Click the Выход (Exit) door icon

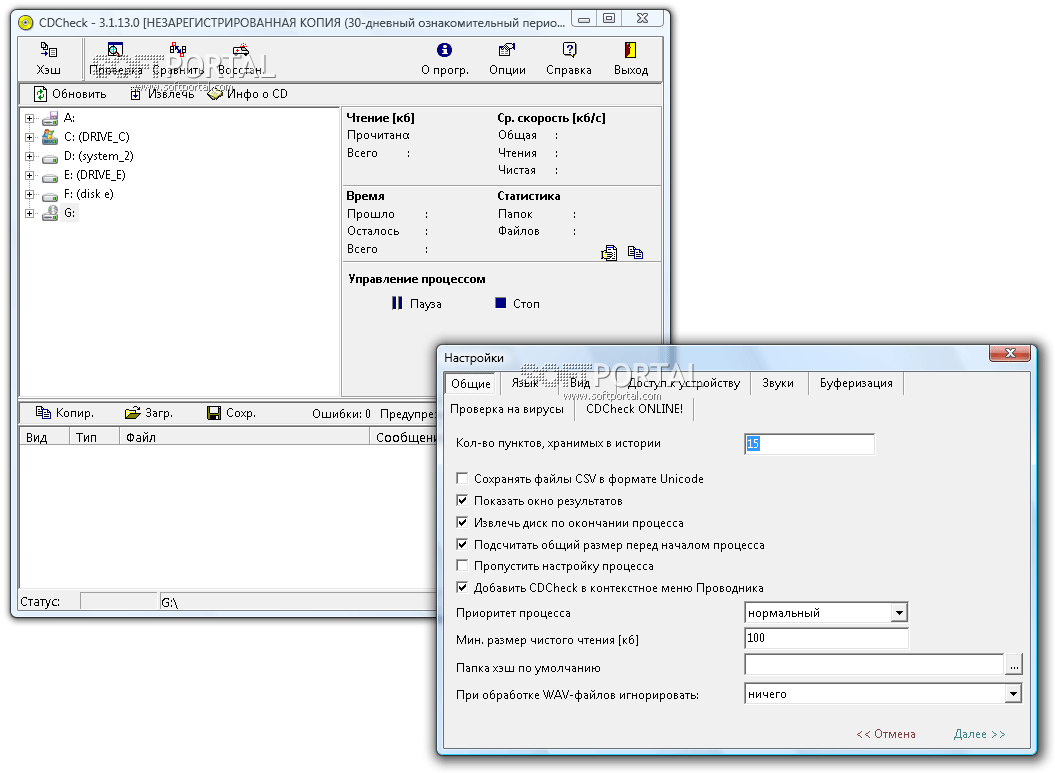point(630,50)
